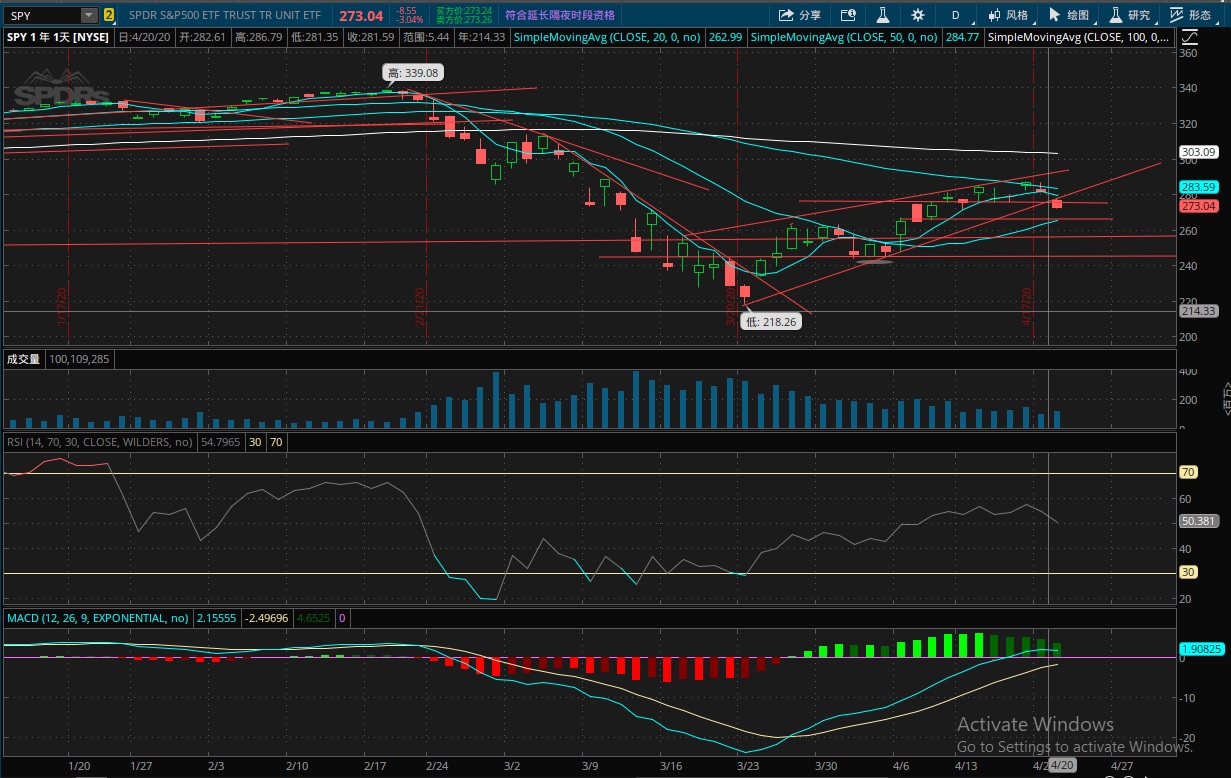Screen dimensions: 1231x778
Task: Click the MACD diff value 4.6525
Action: pyautogui.click(x=313, y=618)
